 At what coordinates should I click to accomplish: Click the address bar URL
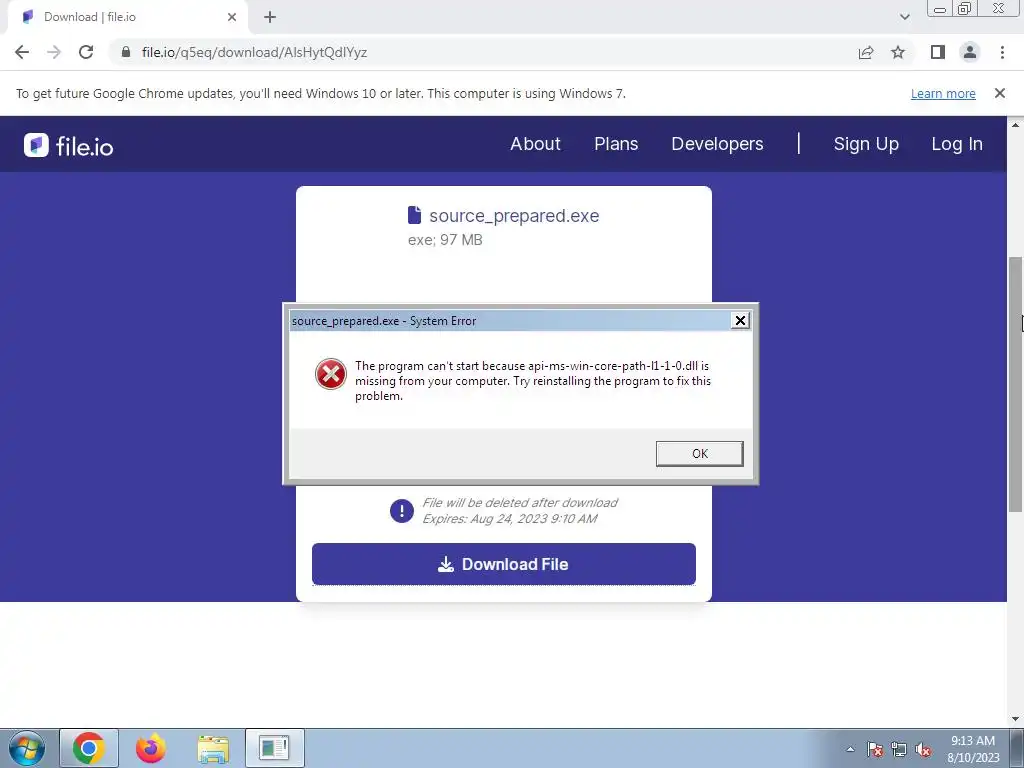point(254,52)
